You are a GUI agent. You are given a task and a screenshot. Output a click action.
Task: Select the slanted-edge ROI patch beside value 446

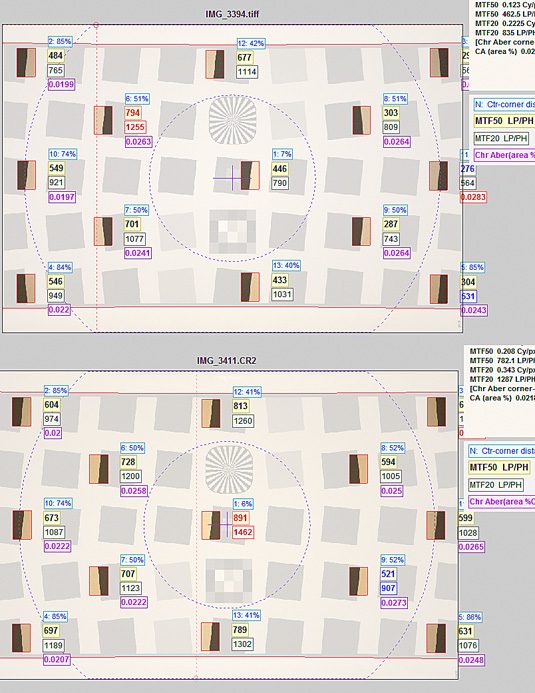[x=250, y=175]
